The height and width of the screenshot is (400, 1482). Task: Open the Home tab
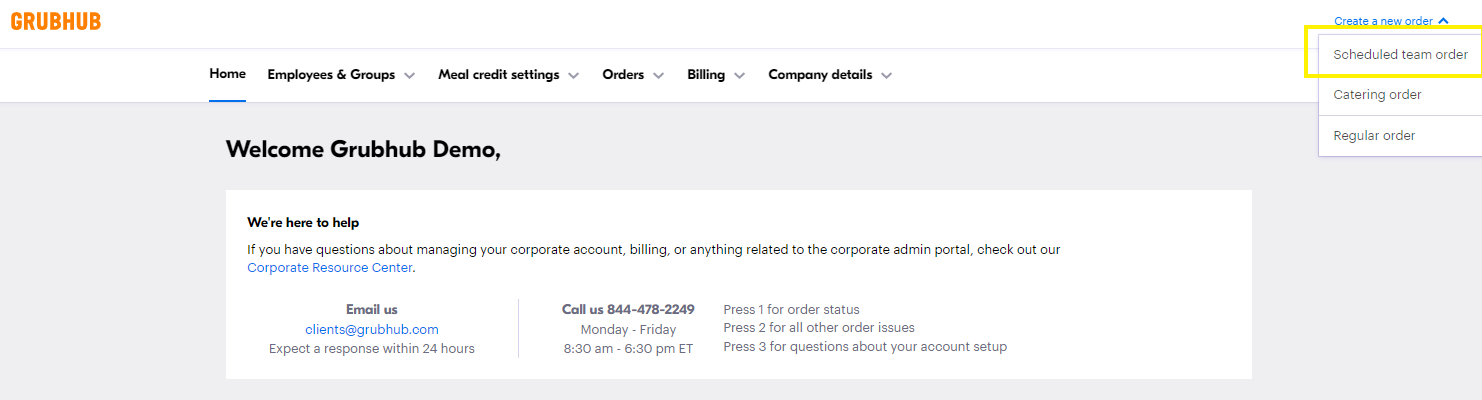coord(227,74)
